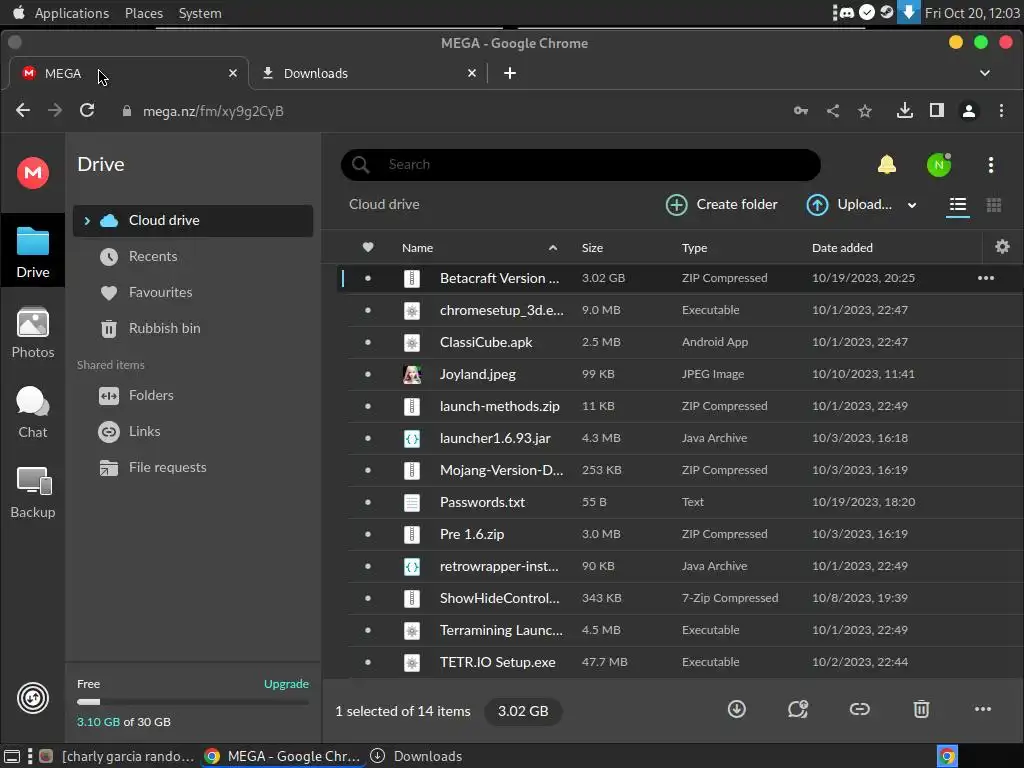Click the storage usage bar
Image resolution: width=1024 pixels, height=768 pixels.
coord(193,702)
